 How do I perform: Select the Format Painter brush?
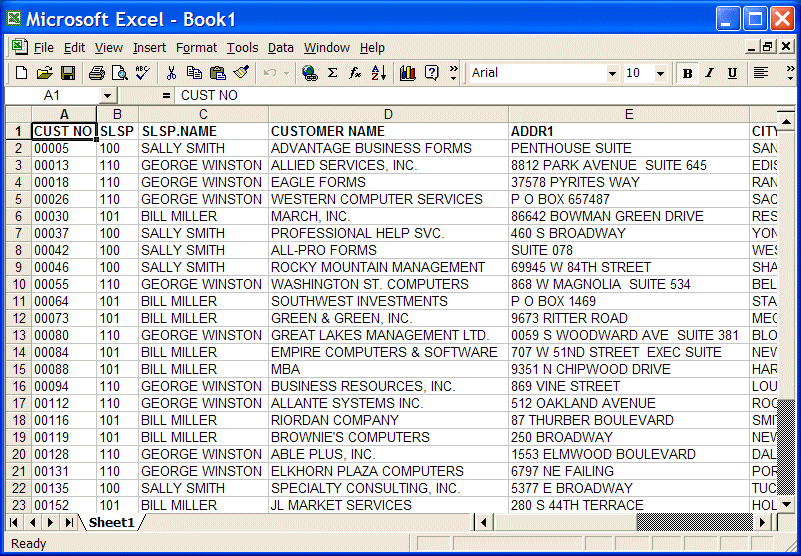pyautogui.click(x=241, y=73)
